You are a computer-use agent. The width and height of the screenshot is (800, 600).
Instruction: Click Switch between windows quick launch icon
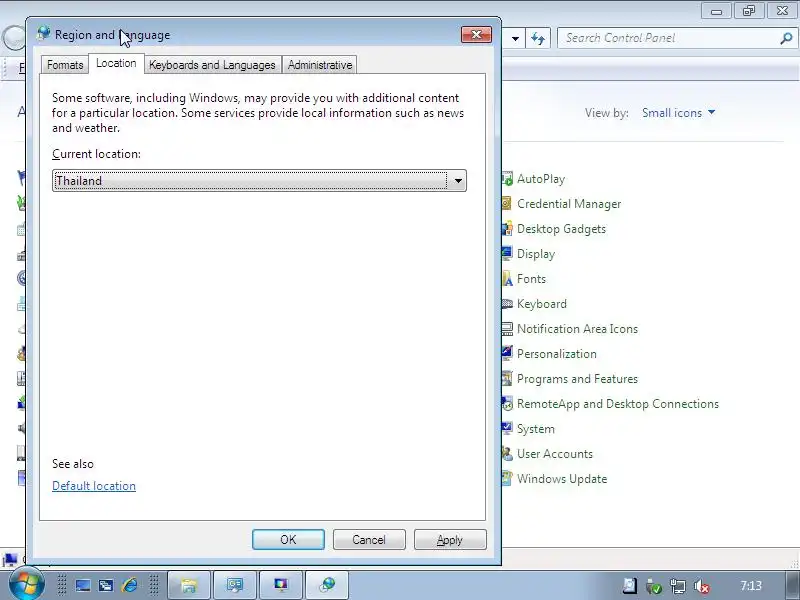click(x=106, y=585)
